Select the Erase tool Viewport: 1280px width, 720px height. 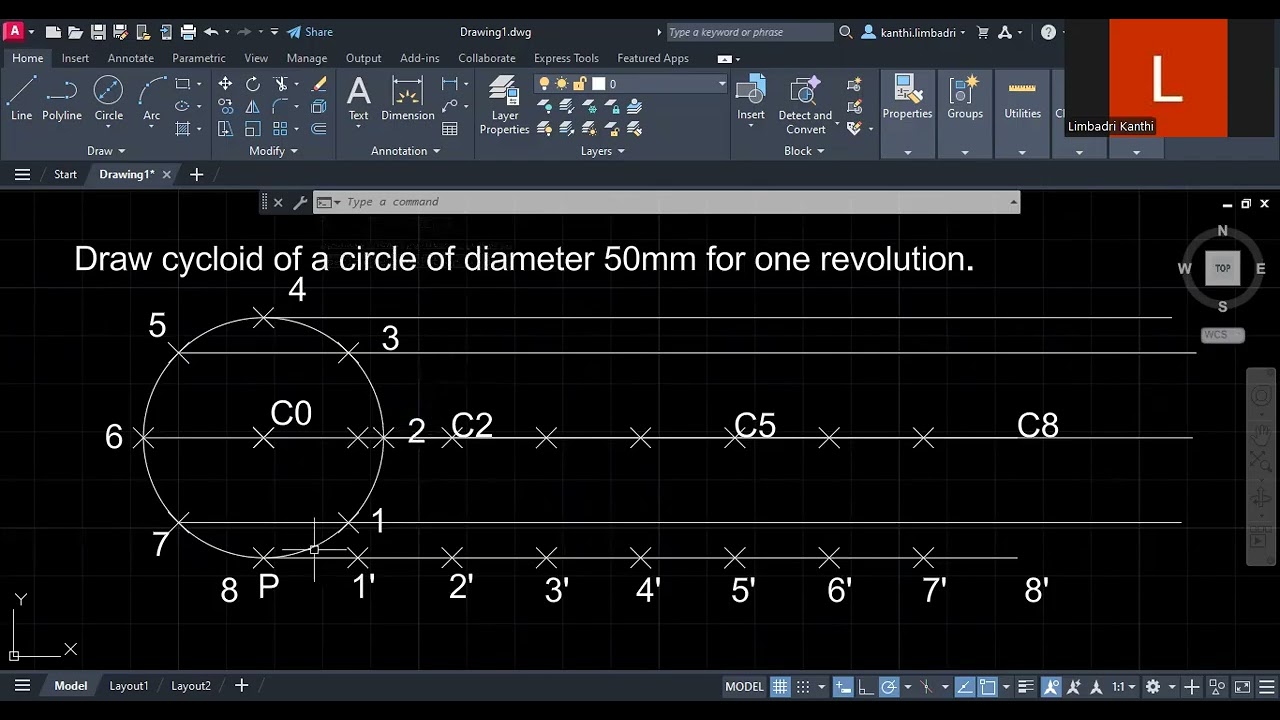click(x=319, y=84)
